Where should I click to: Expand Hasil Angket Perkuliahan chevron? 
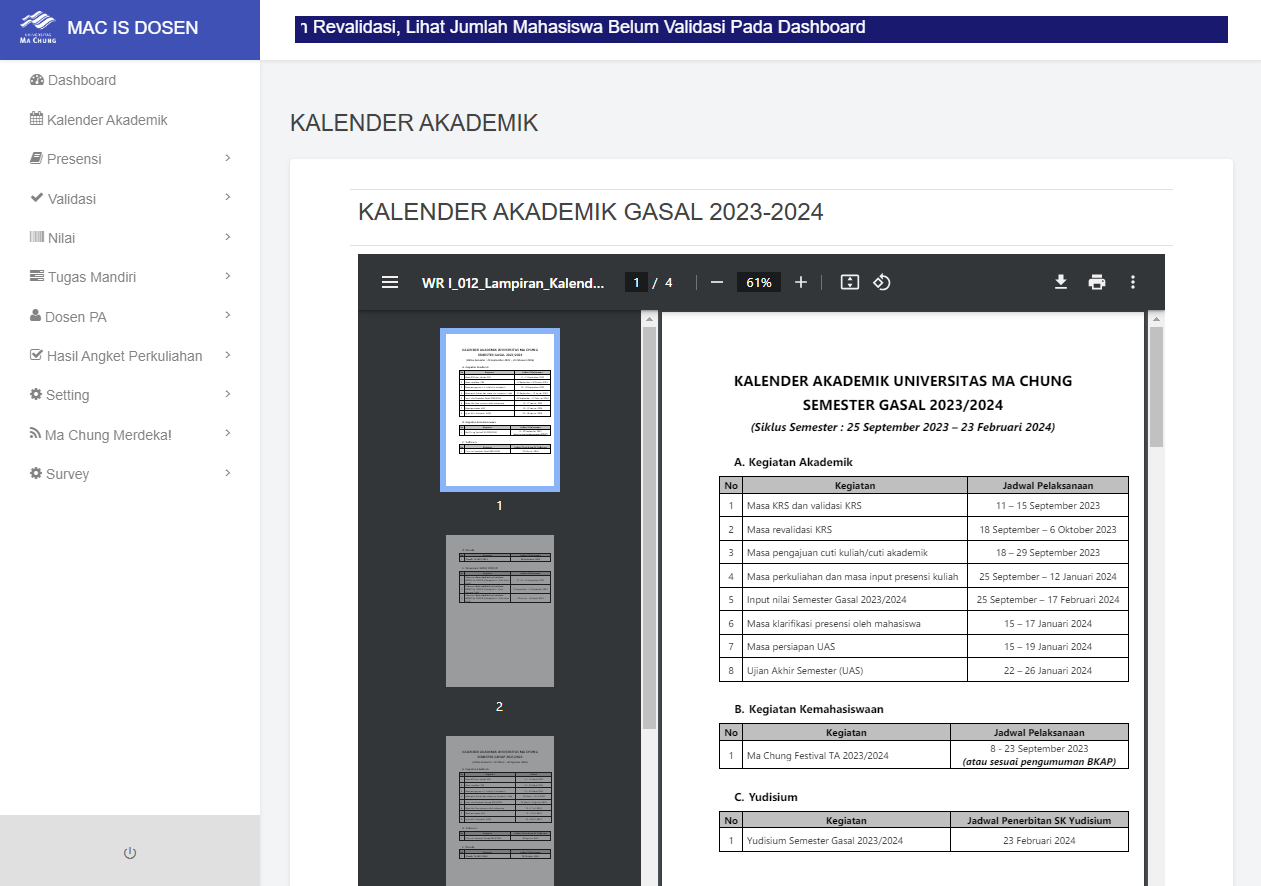[228, 355]
